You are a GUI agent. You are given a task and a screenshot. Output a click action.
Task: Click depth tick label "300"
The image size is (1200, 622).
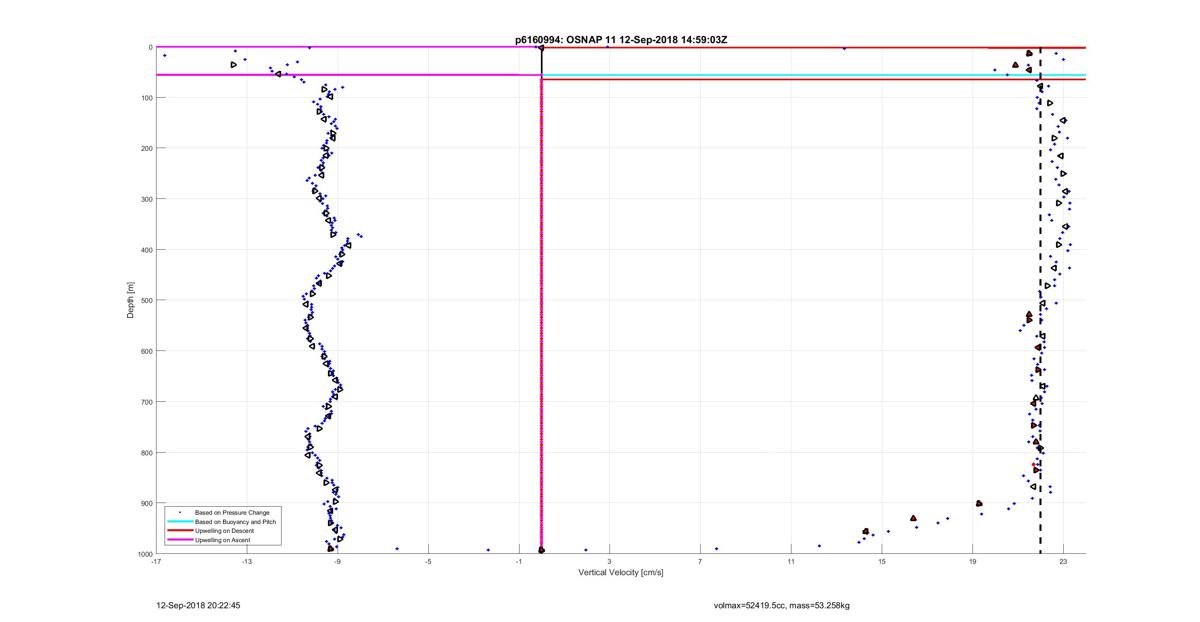pyautogui.click(x=146, y=199)
